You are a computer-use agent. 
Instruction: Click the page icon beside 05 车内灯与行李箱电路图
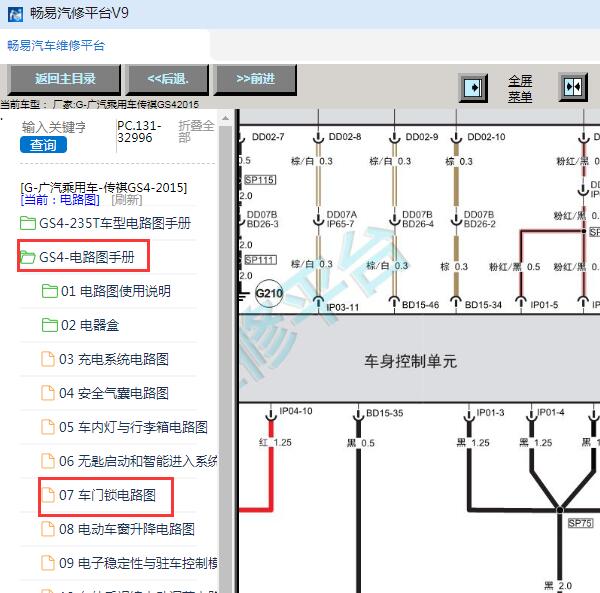tap(48, 427)
